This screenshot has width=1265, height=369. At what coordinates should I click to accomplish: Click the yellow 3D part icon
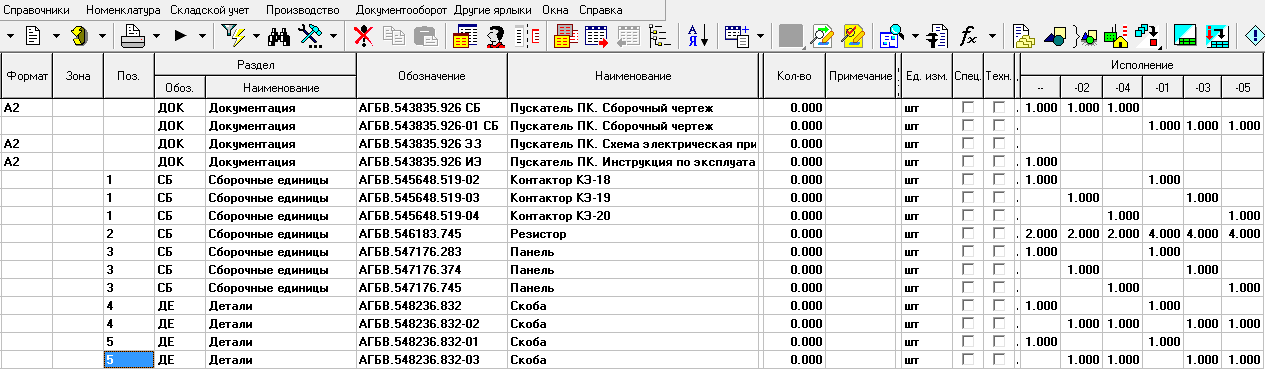click(x=79, y=36)
